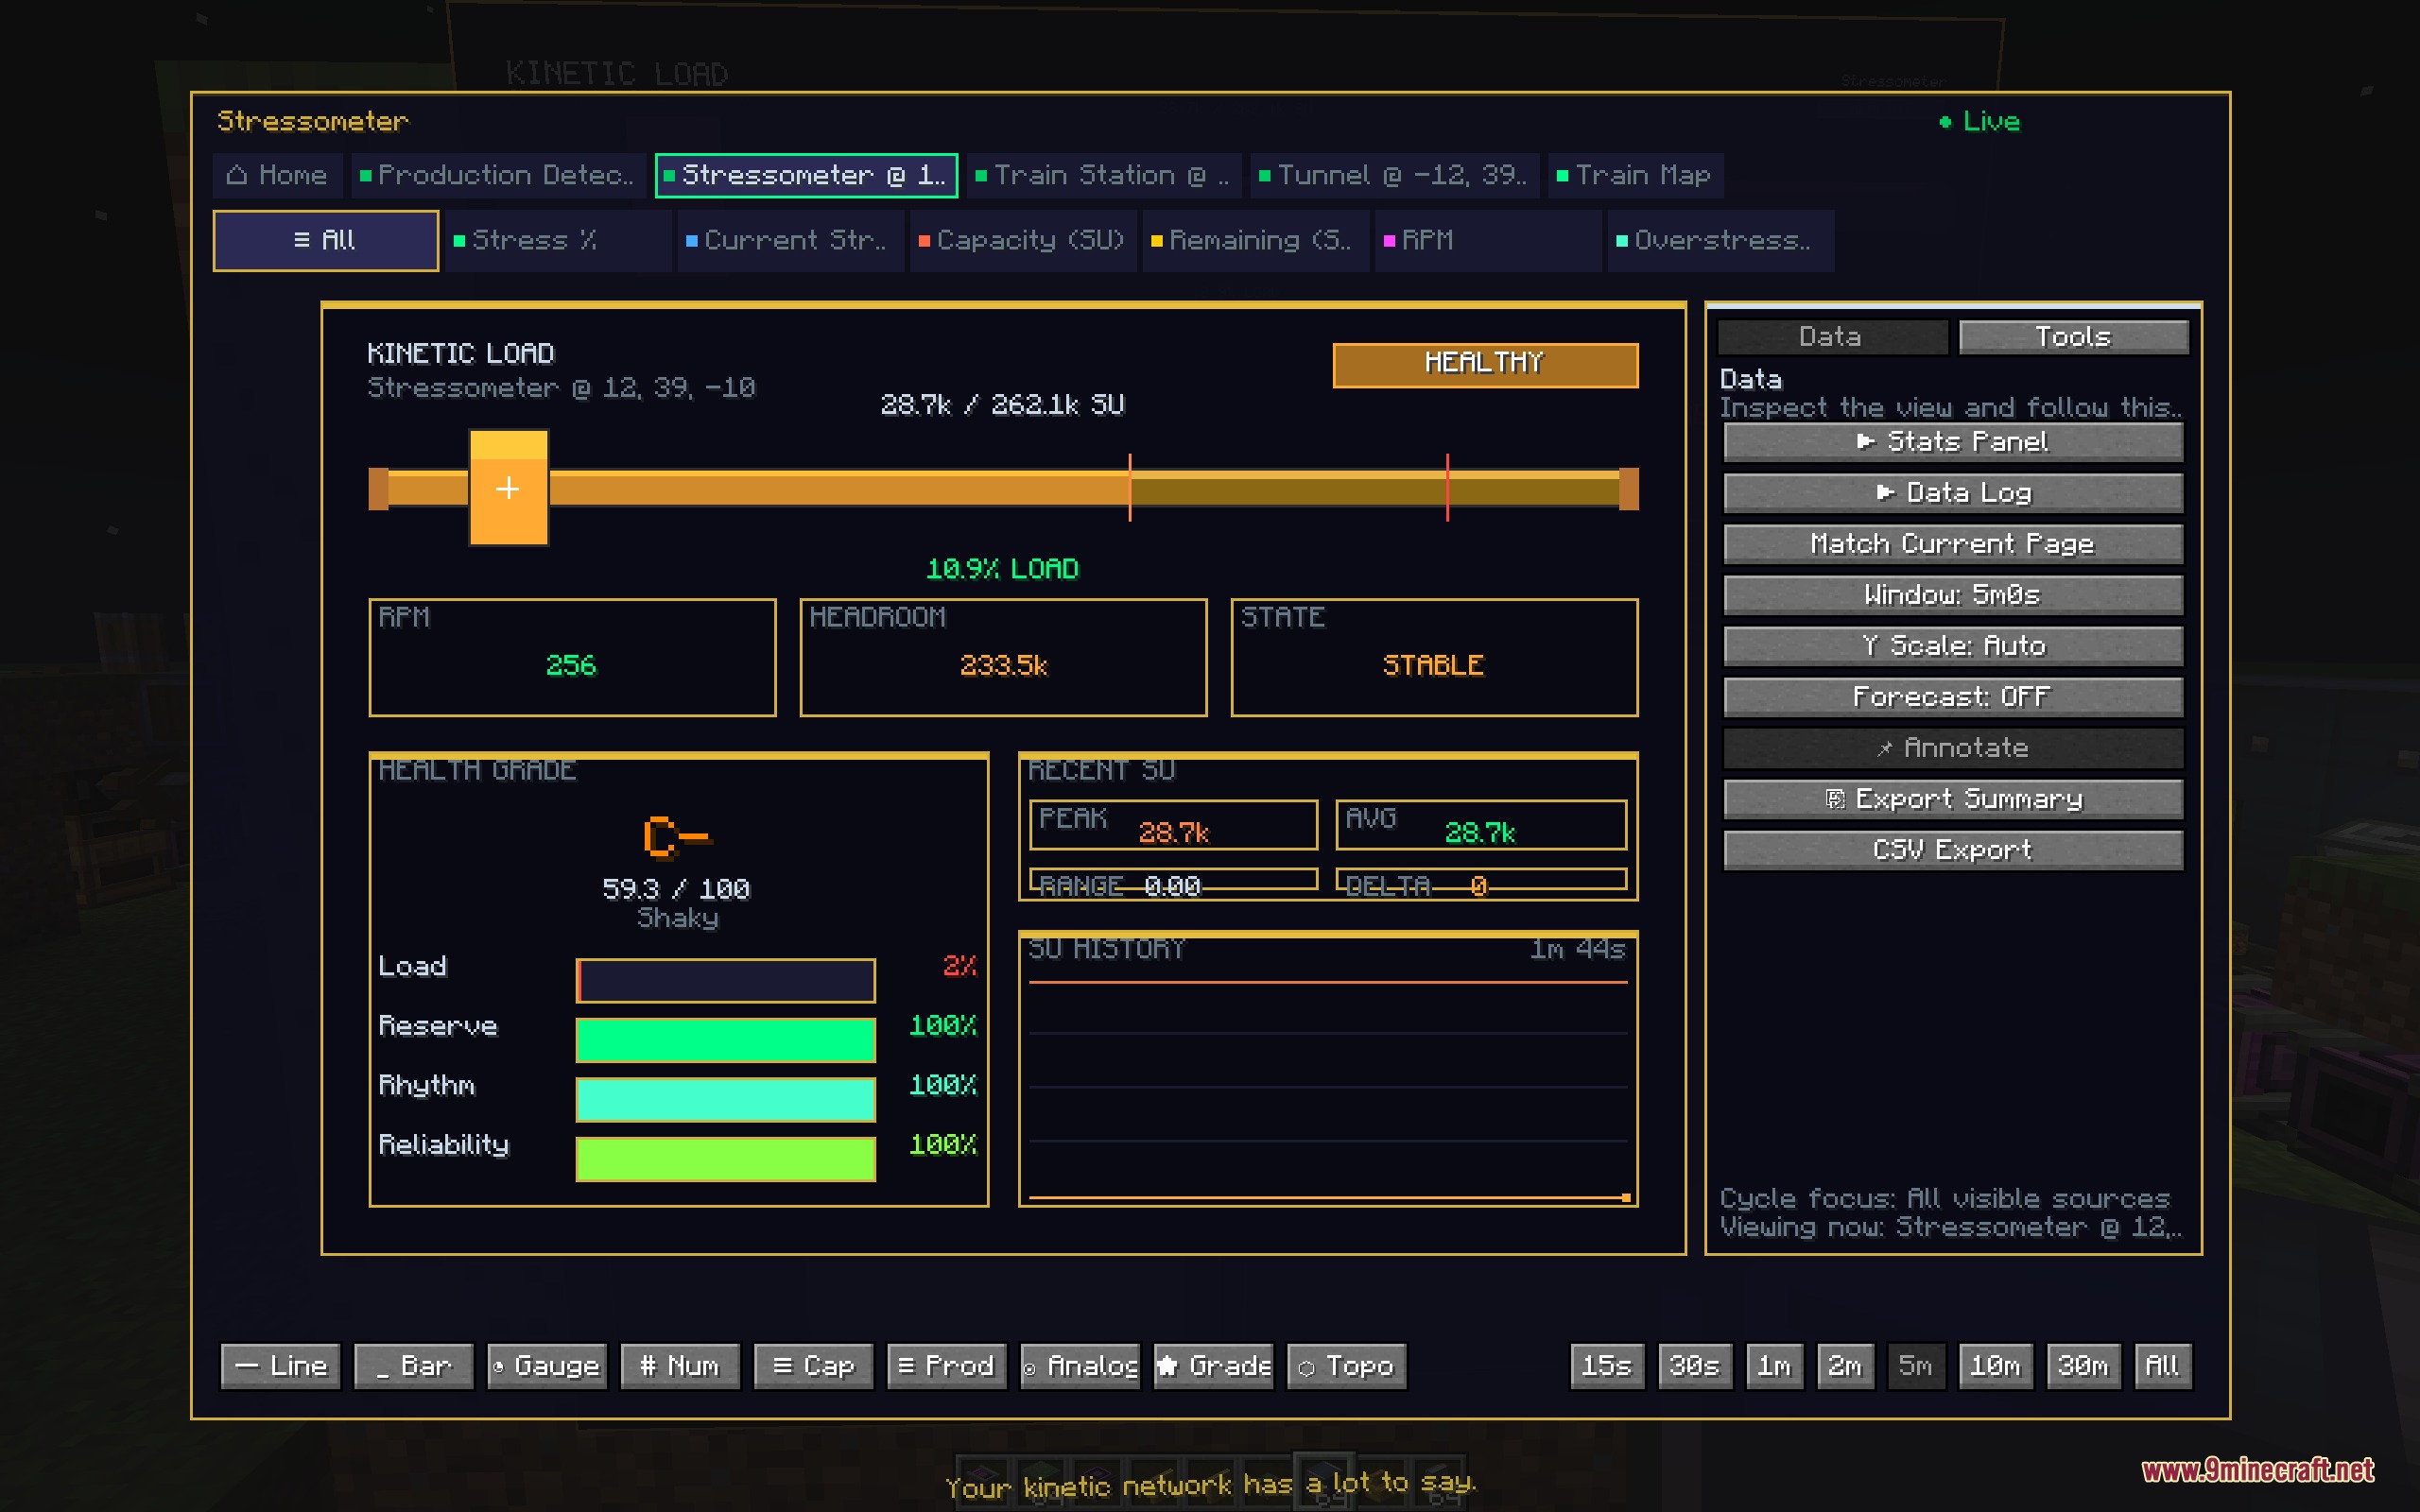2420x1512 pixels.
Task: Switch sidebar to Data tab
Action: coord(1832,337)
